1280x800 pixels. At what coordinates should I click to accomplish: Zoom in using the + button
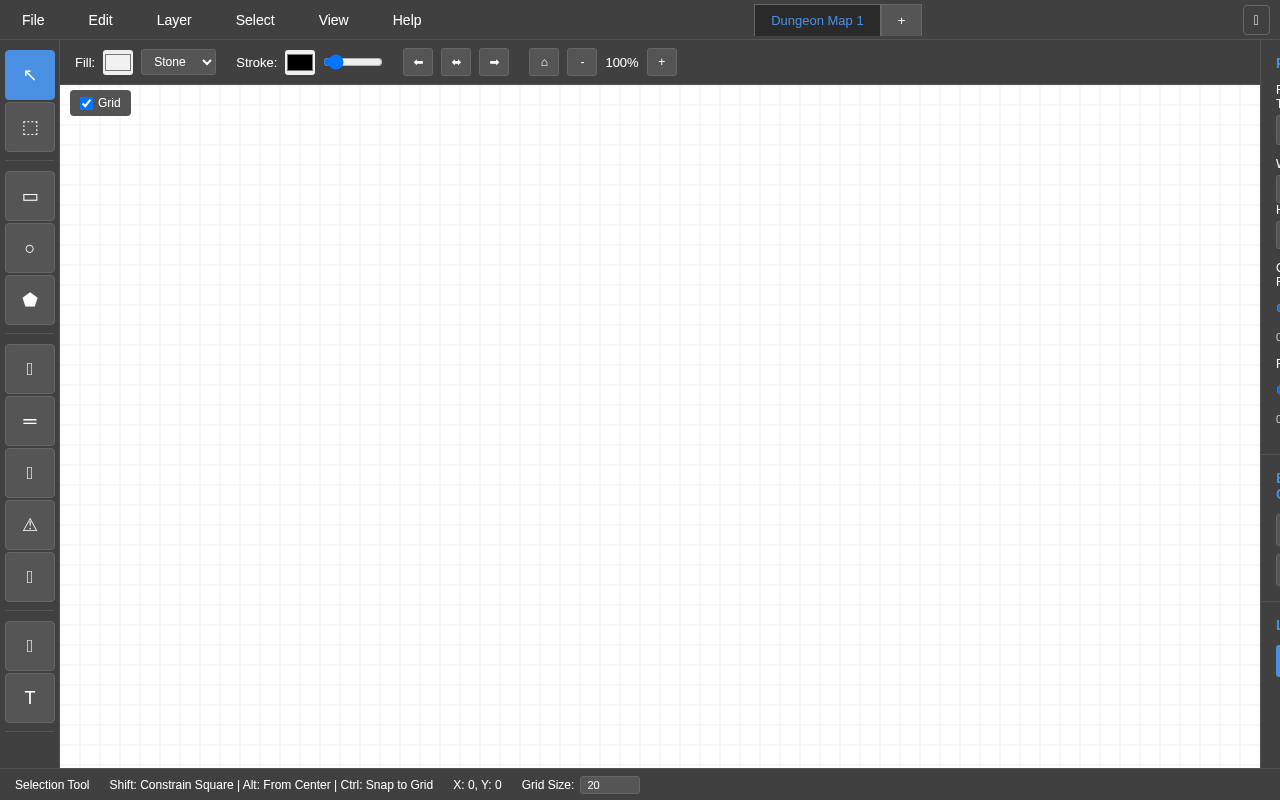tap(662, 62)
